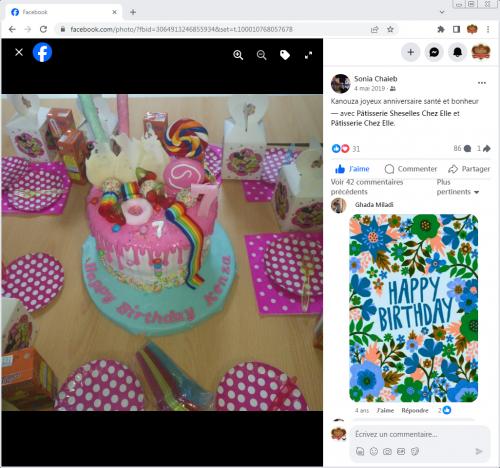Open the Create plus menu
500x468 pixels.
click(x=411, y=52)
